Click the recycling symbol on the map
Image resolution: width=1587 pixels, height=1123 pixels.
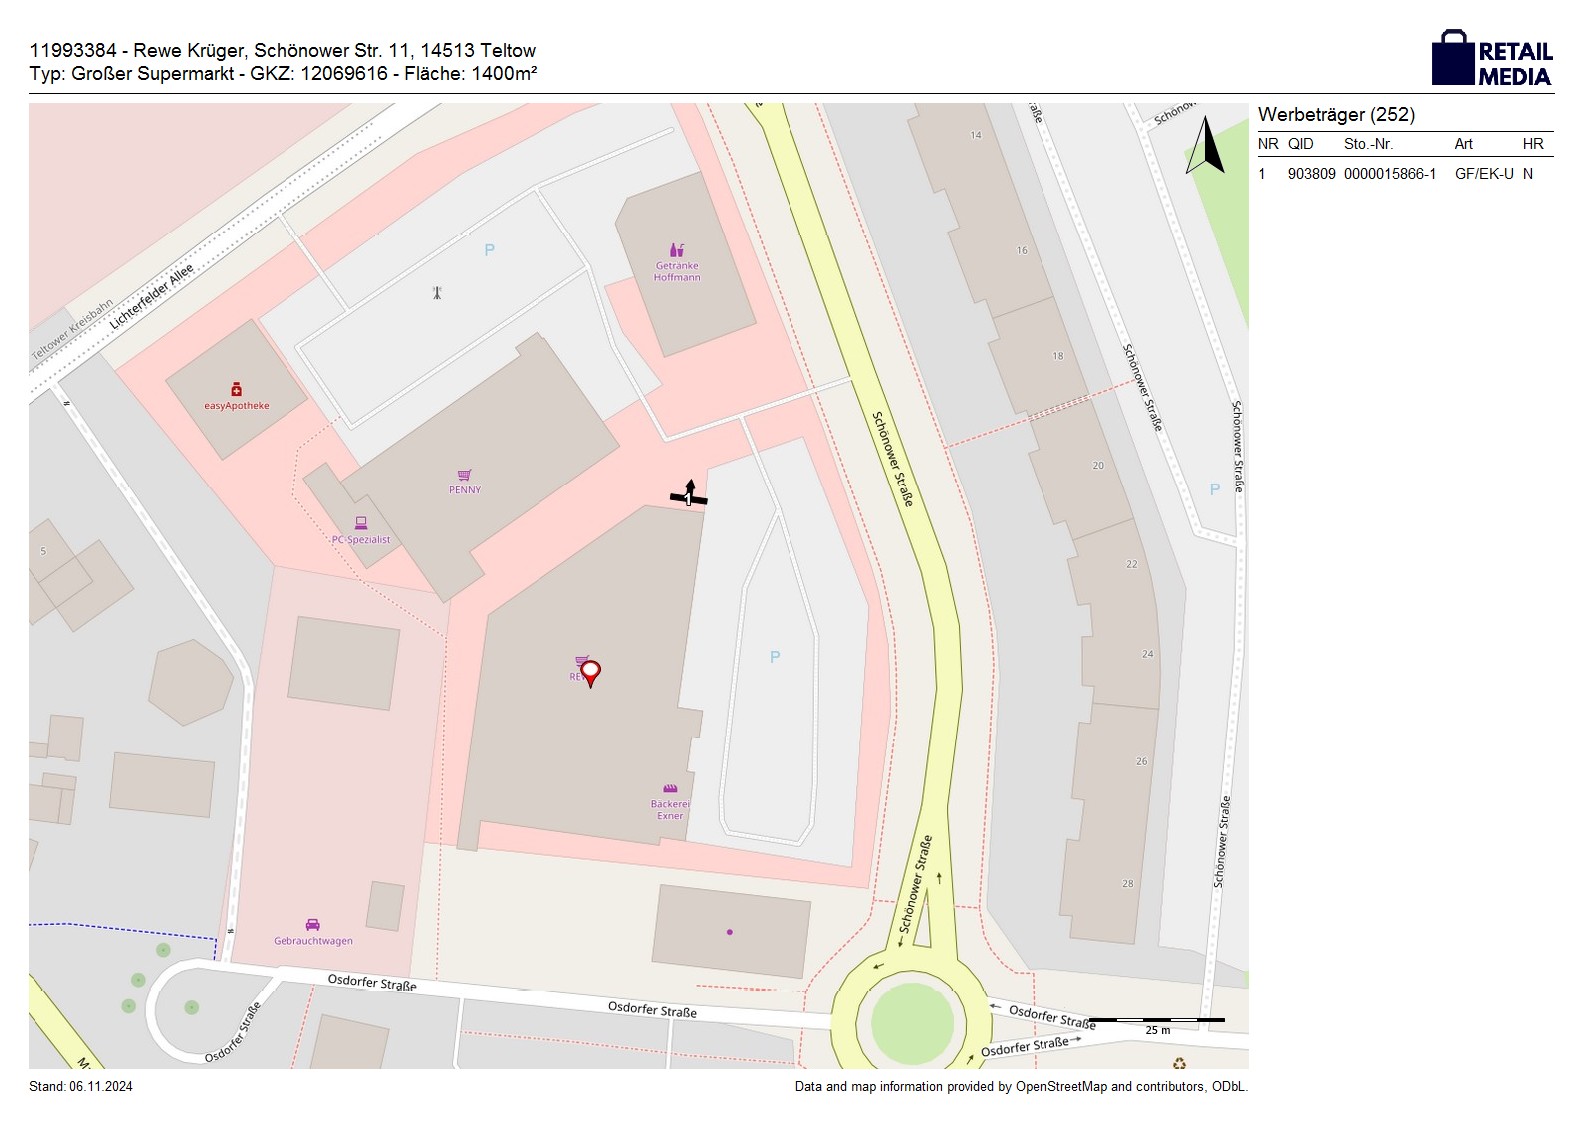click(1179, 1064)
